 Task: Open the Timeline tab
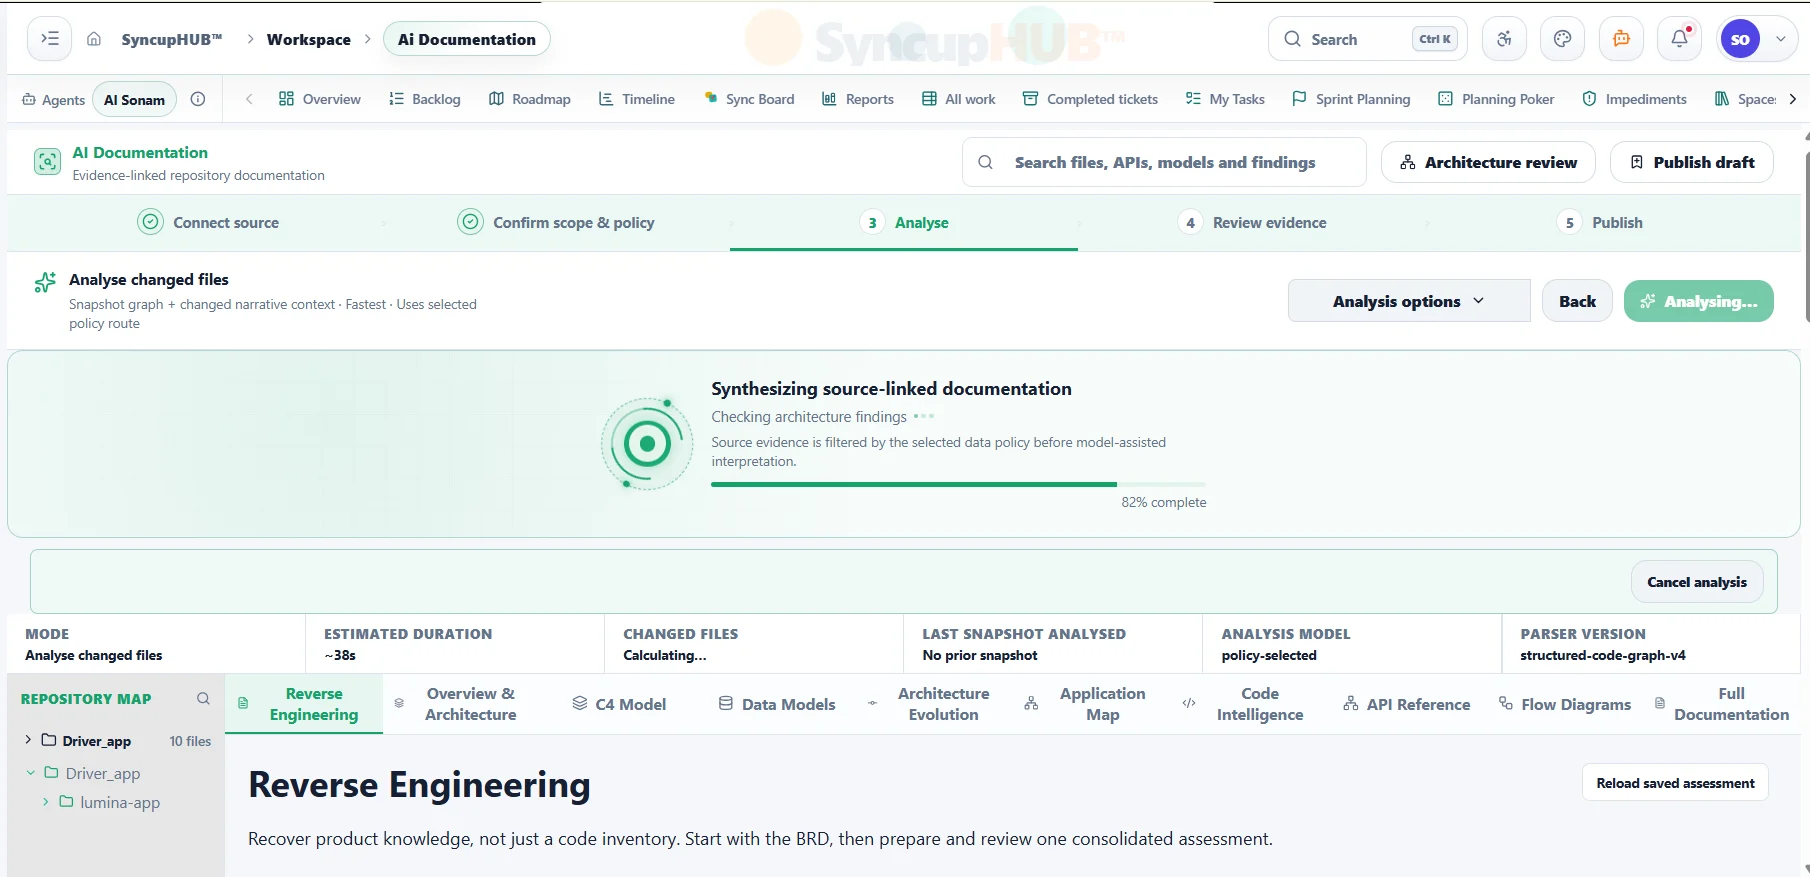636,99
